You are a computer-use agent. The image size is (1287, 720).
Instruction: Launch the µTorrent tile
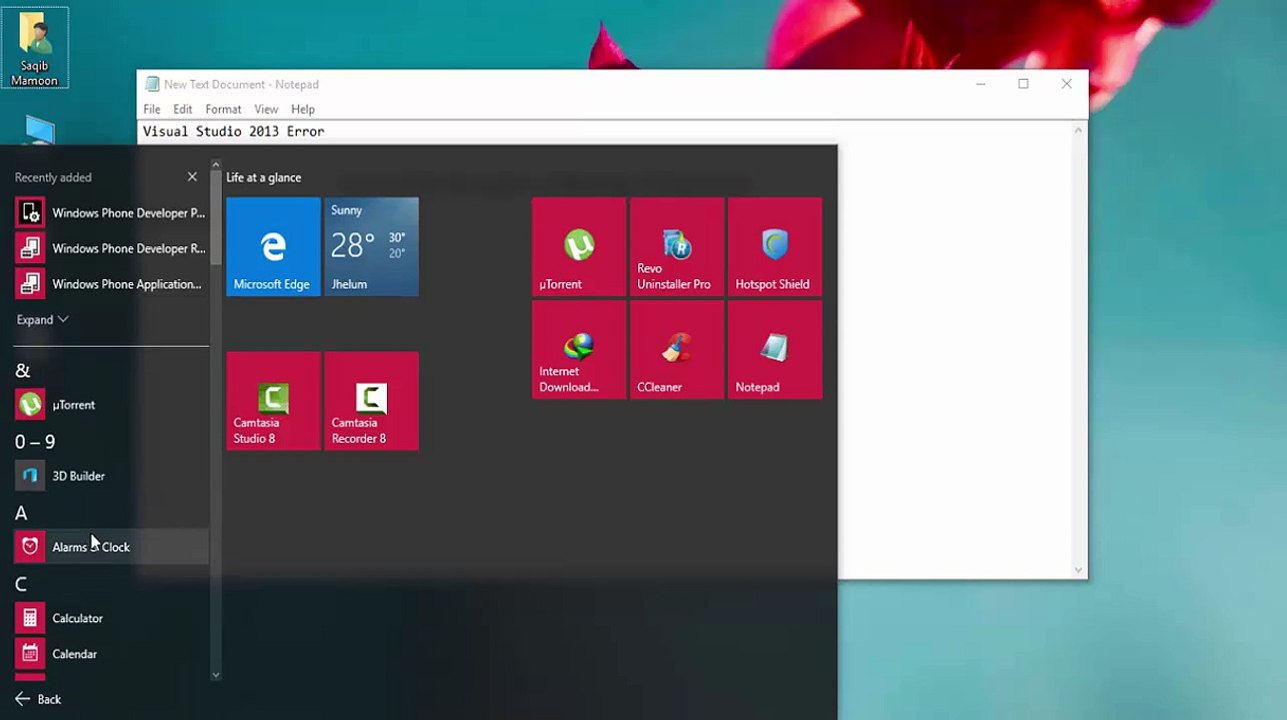tap(579, 247)
